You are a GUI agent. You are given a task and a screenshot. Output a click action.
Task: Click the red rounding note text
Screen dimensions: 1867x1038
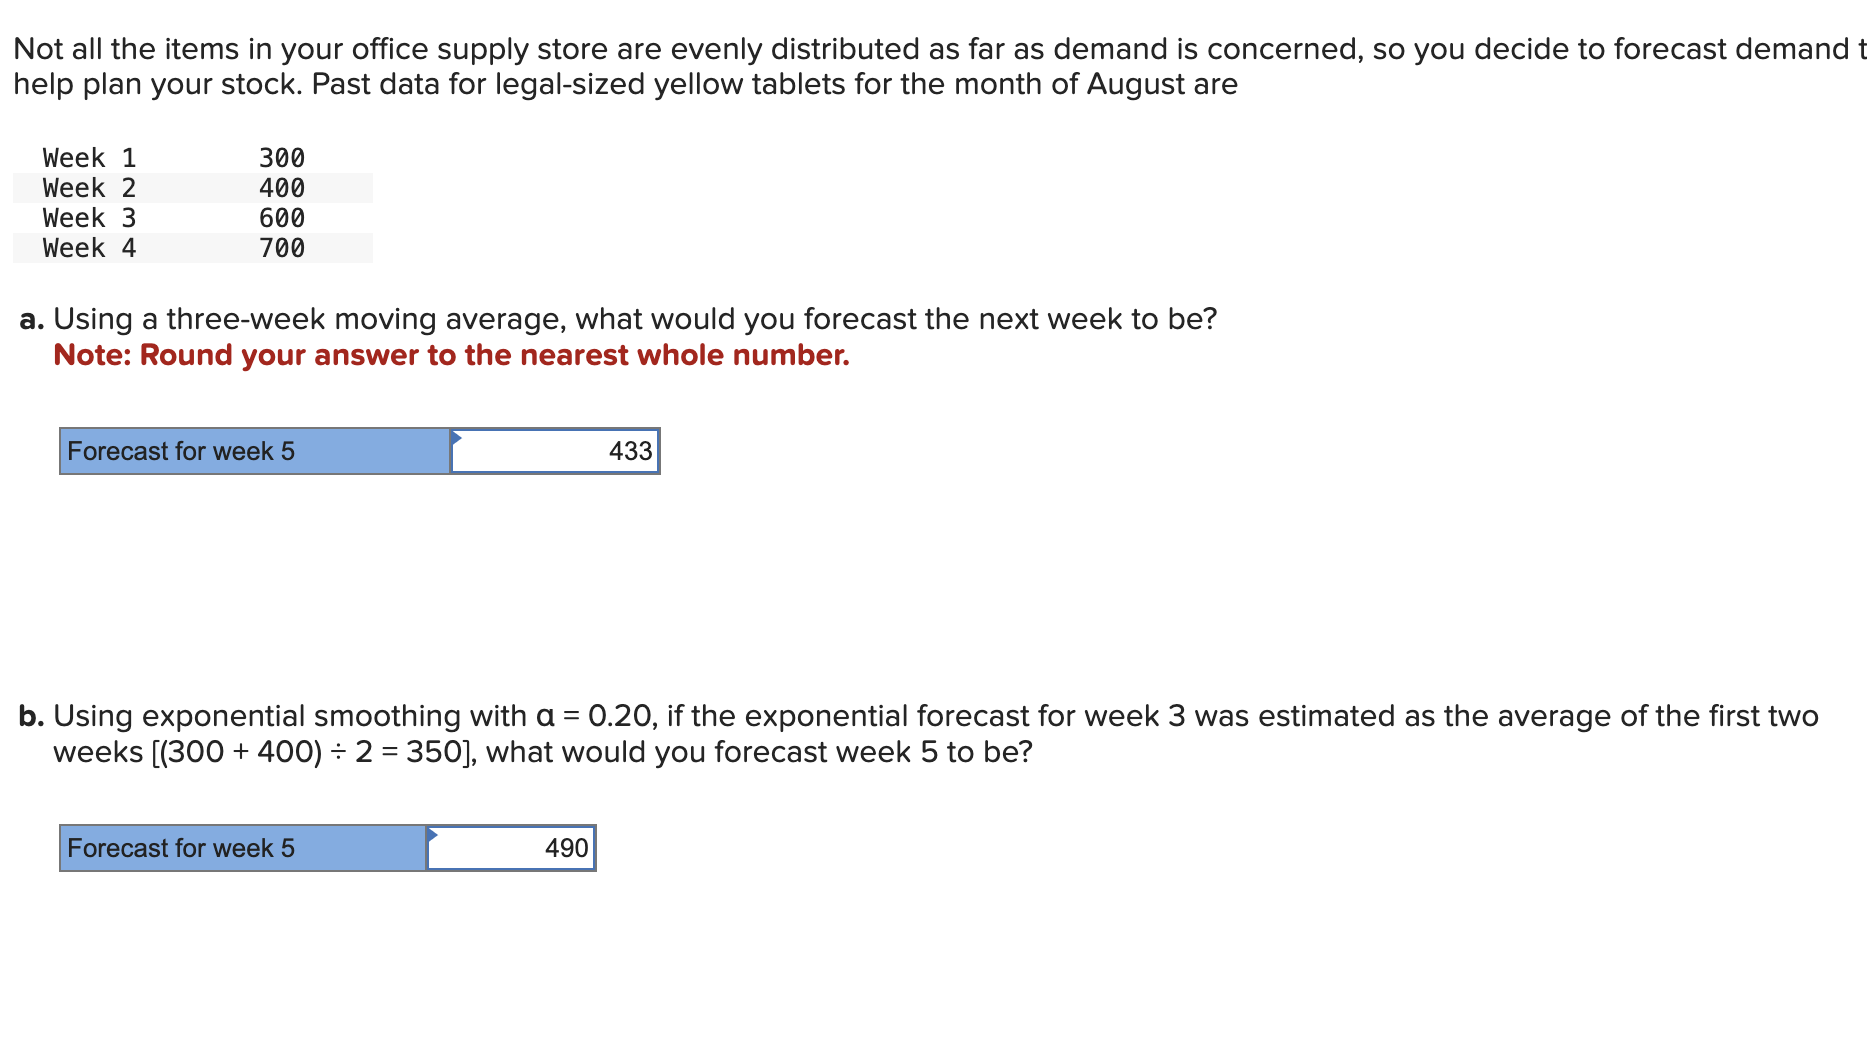point(452,355)
